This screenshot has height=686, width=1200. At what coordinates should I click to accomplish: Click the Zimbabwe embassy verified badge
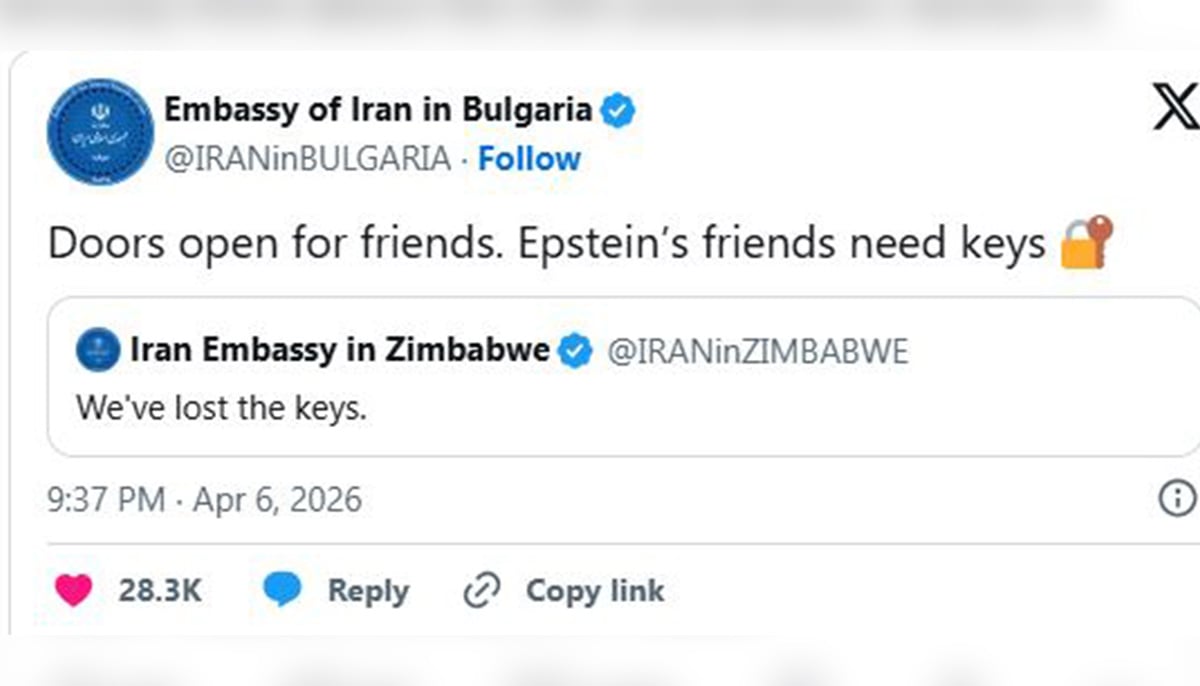(575, 351)
